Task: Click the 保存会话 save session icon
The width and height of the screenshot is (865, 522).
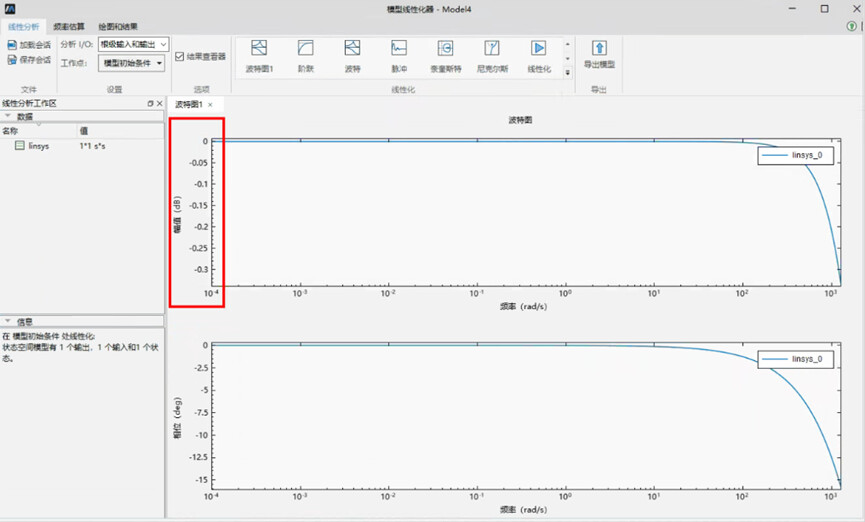Action: coord(12,60)
